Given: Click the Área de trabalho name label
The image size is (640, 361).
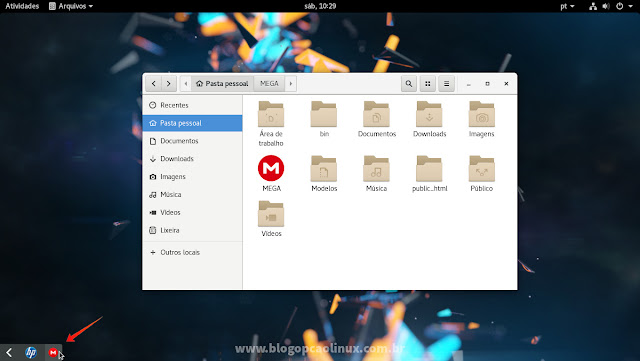Looking at the screenshot, I should coord(271,138).
